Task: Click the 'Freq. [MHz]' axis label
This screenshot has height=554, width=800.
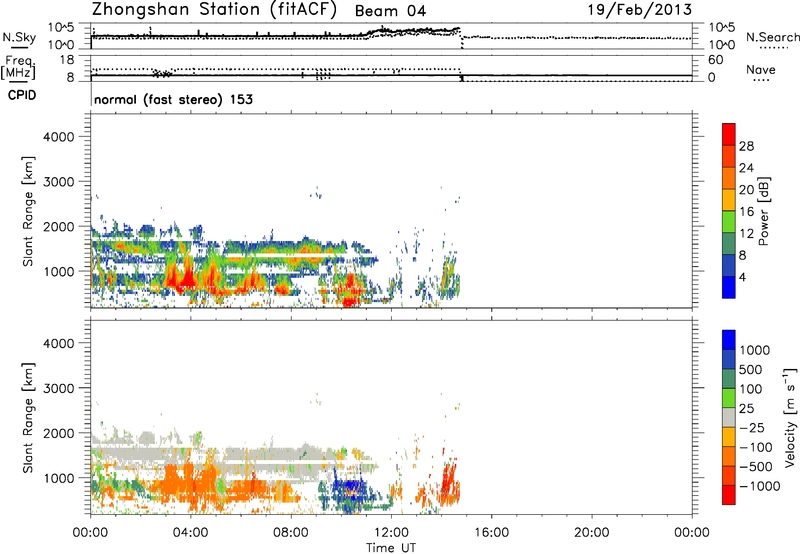Action: click(x=18, y=67)
